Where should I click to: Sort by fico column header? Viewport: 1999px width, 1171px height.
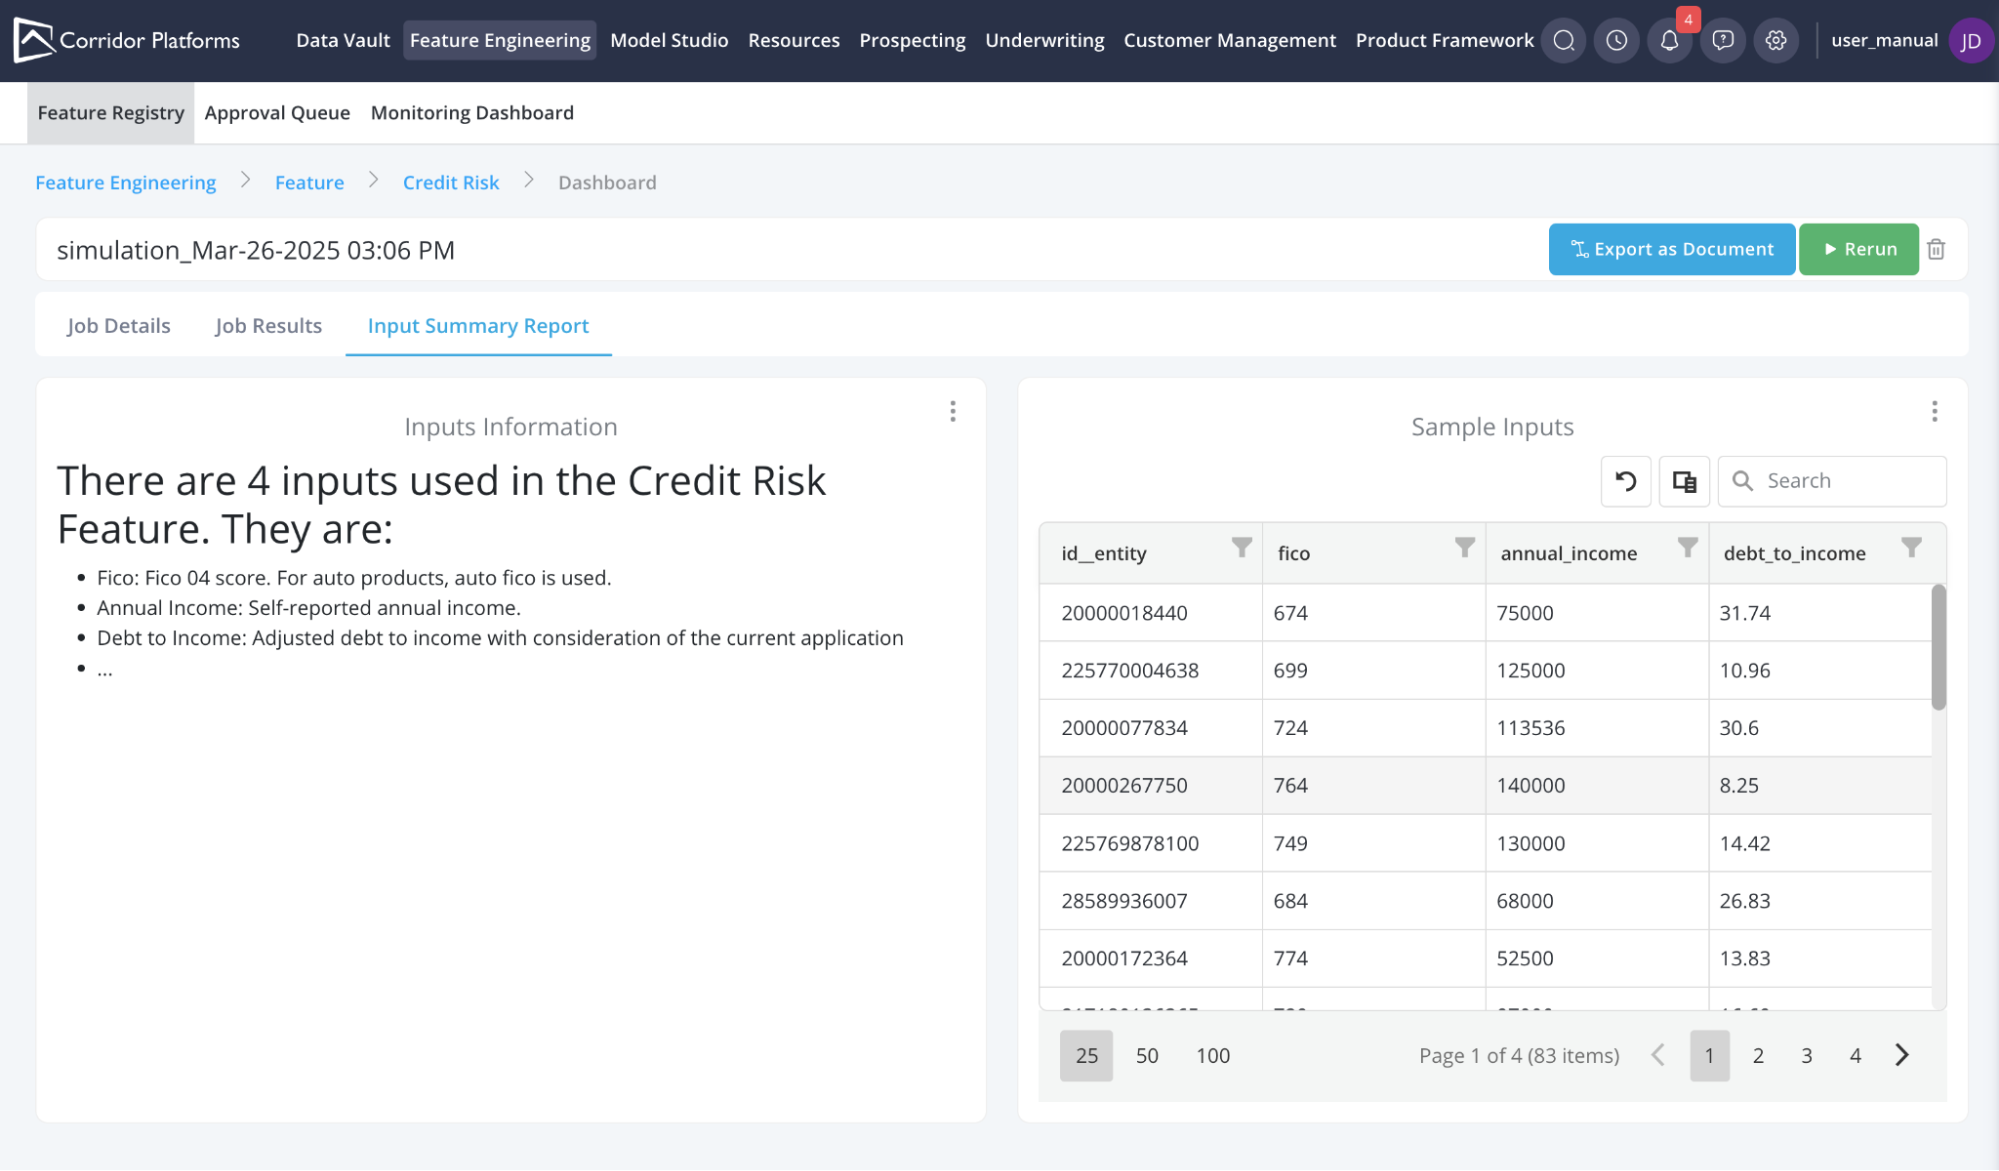(x=1293, y=553)
